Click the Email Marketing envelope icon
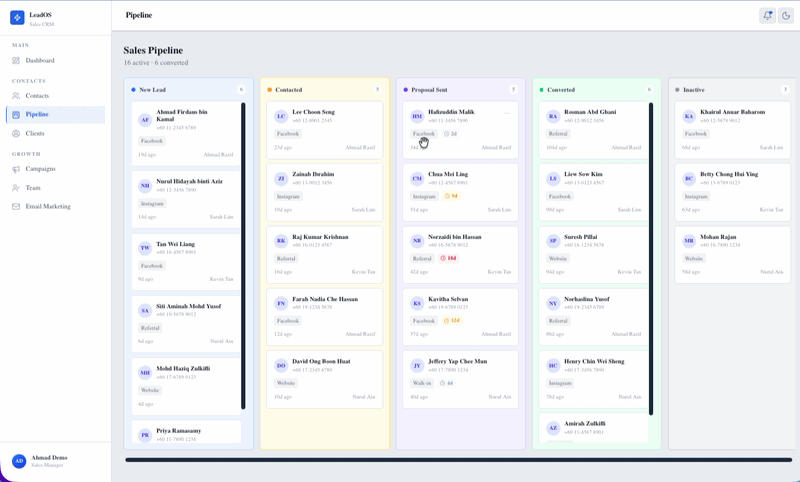Viewport: 800px width, 482px height. click(x=16, y=207)
